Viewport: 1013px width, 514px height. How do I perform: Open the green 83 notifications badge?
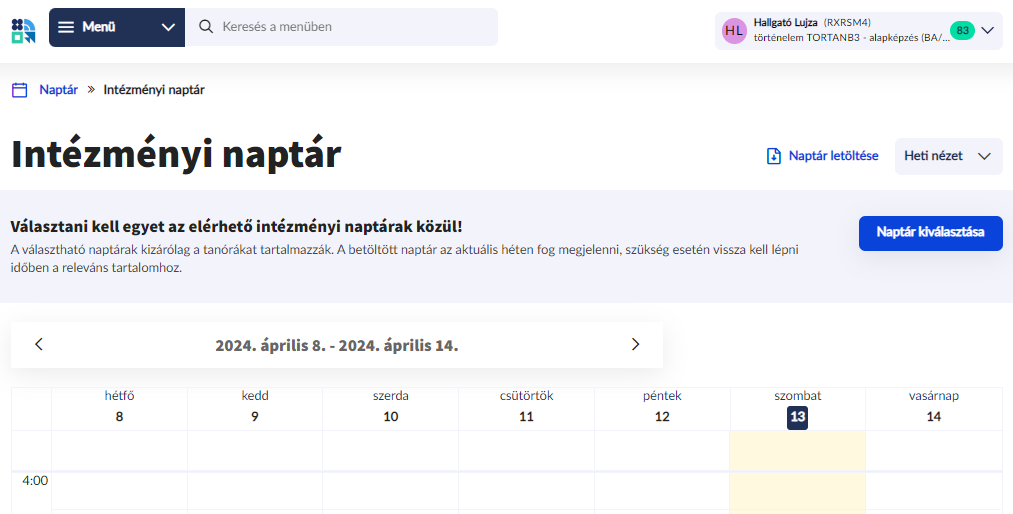coord(962,31)
